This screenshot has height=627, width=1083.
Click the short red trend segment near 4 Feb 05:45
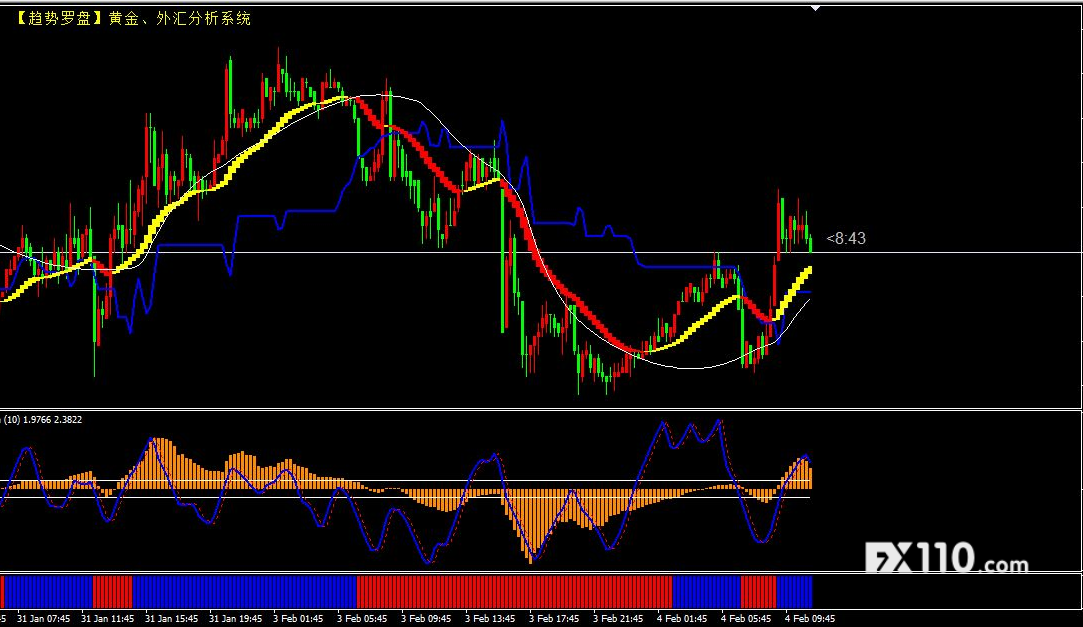coord(758,591)
